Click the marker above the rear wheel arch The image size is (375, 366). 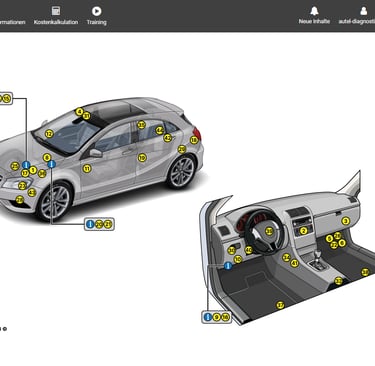(x=182, y=149)
